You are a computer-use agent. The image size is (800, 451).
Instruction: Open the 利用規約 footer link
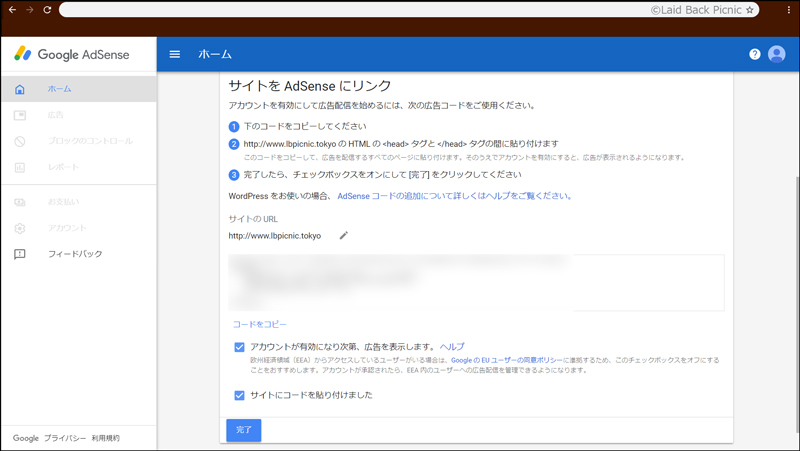pyautogui.click(x=106, y=438)
